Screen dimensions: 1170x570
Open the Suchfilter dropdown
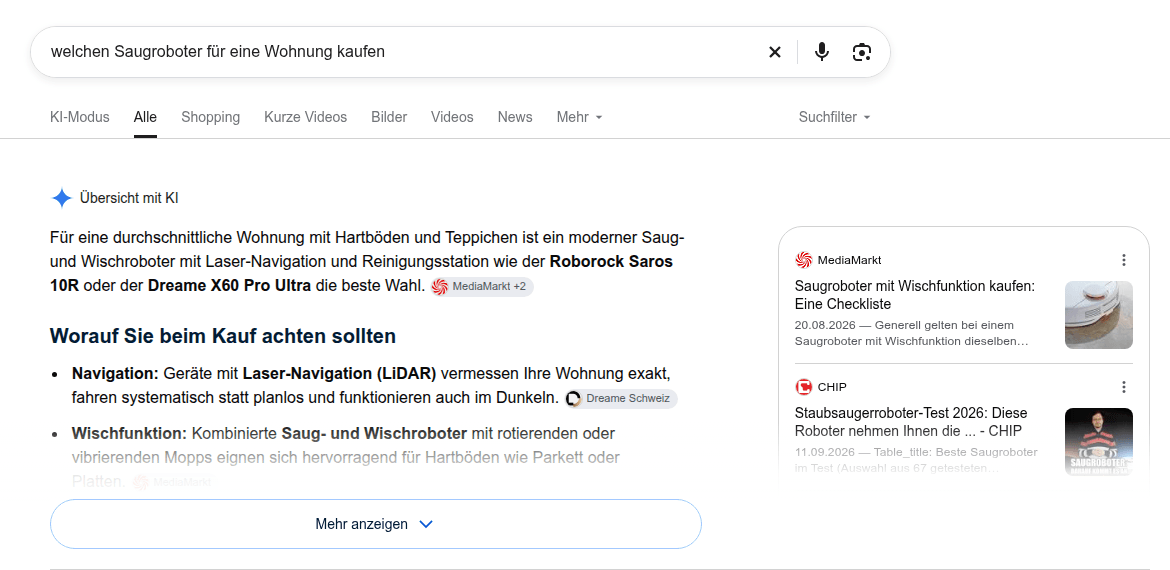point(834,117)
